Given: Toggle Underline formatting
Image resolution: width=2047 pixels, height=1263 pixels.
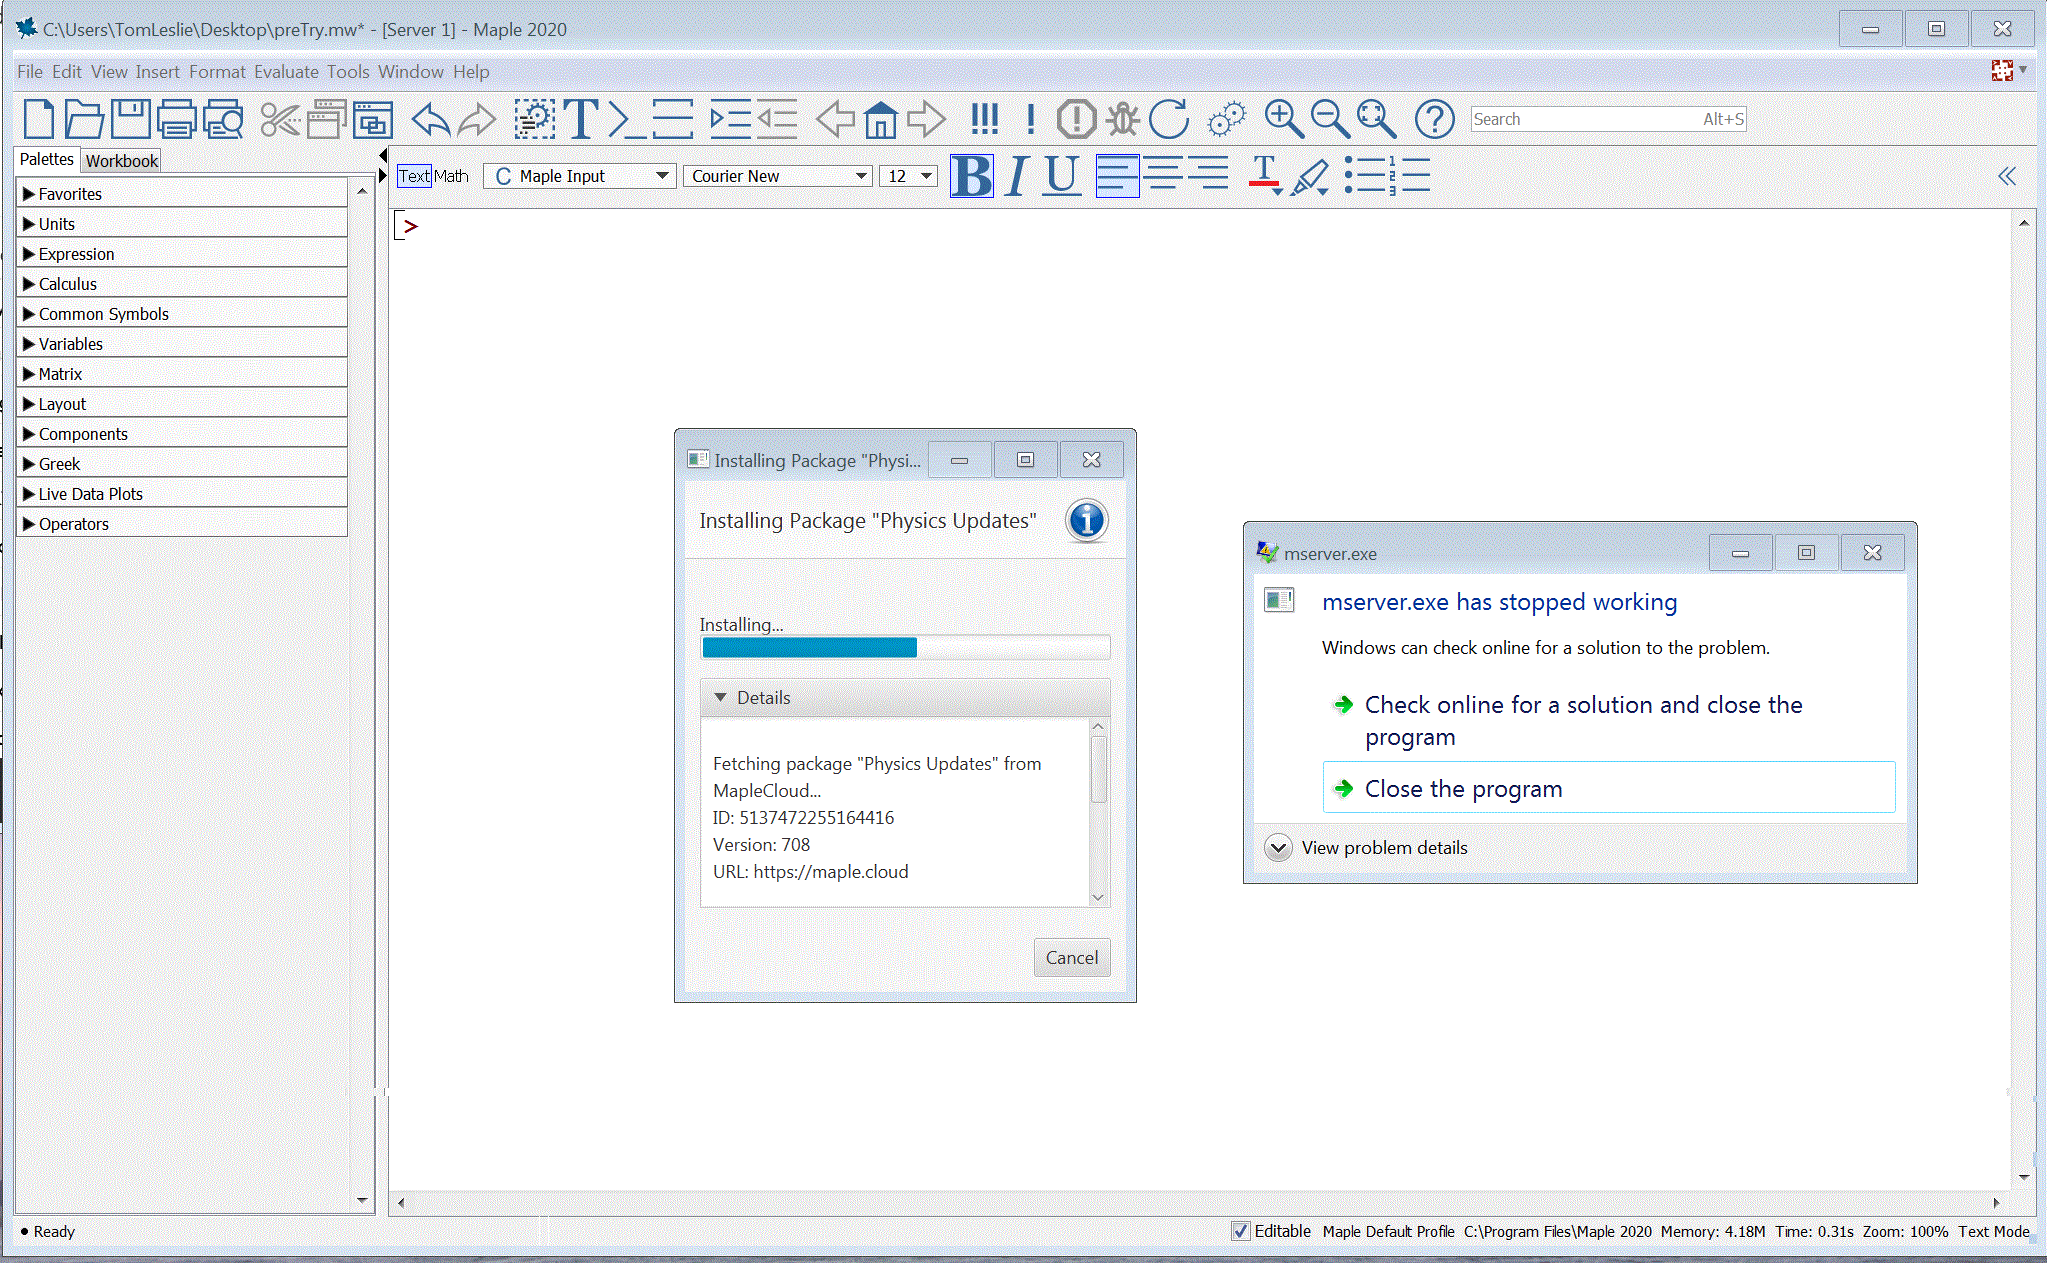Looking at the screenshot, I should tap(1062, 176).
